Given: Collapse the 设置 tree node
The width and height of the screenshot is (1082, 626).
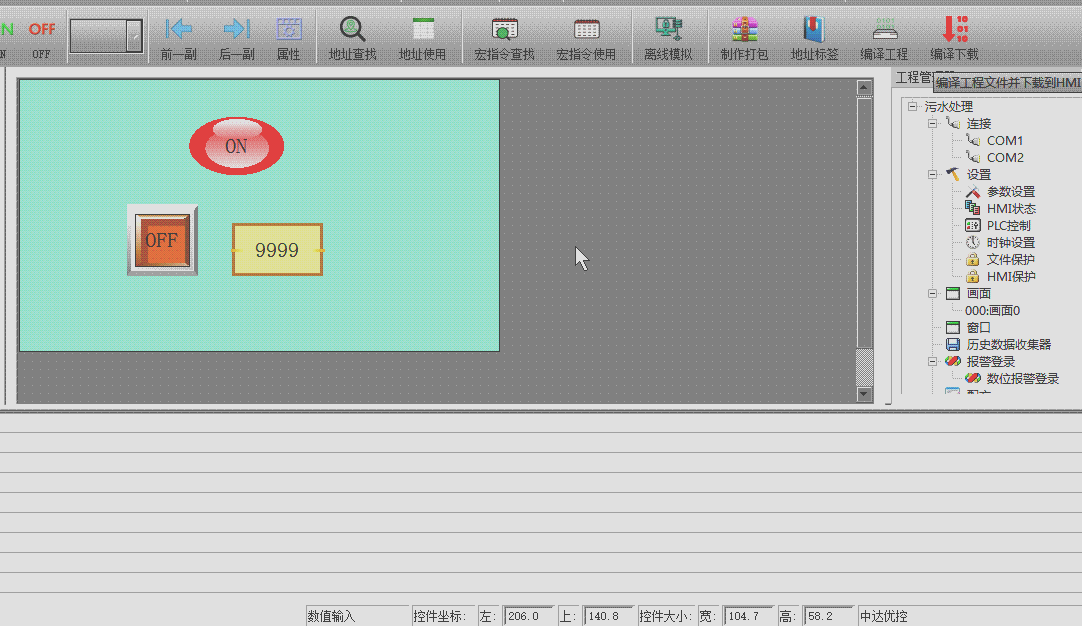Looking at the screenshot, I should pos(932,175).
